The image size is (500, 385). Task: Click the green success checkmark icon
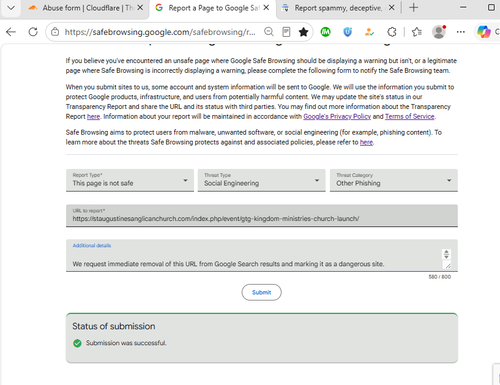[77, 343]
